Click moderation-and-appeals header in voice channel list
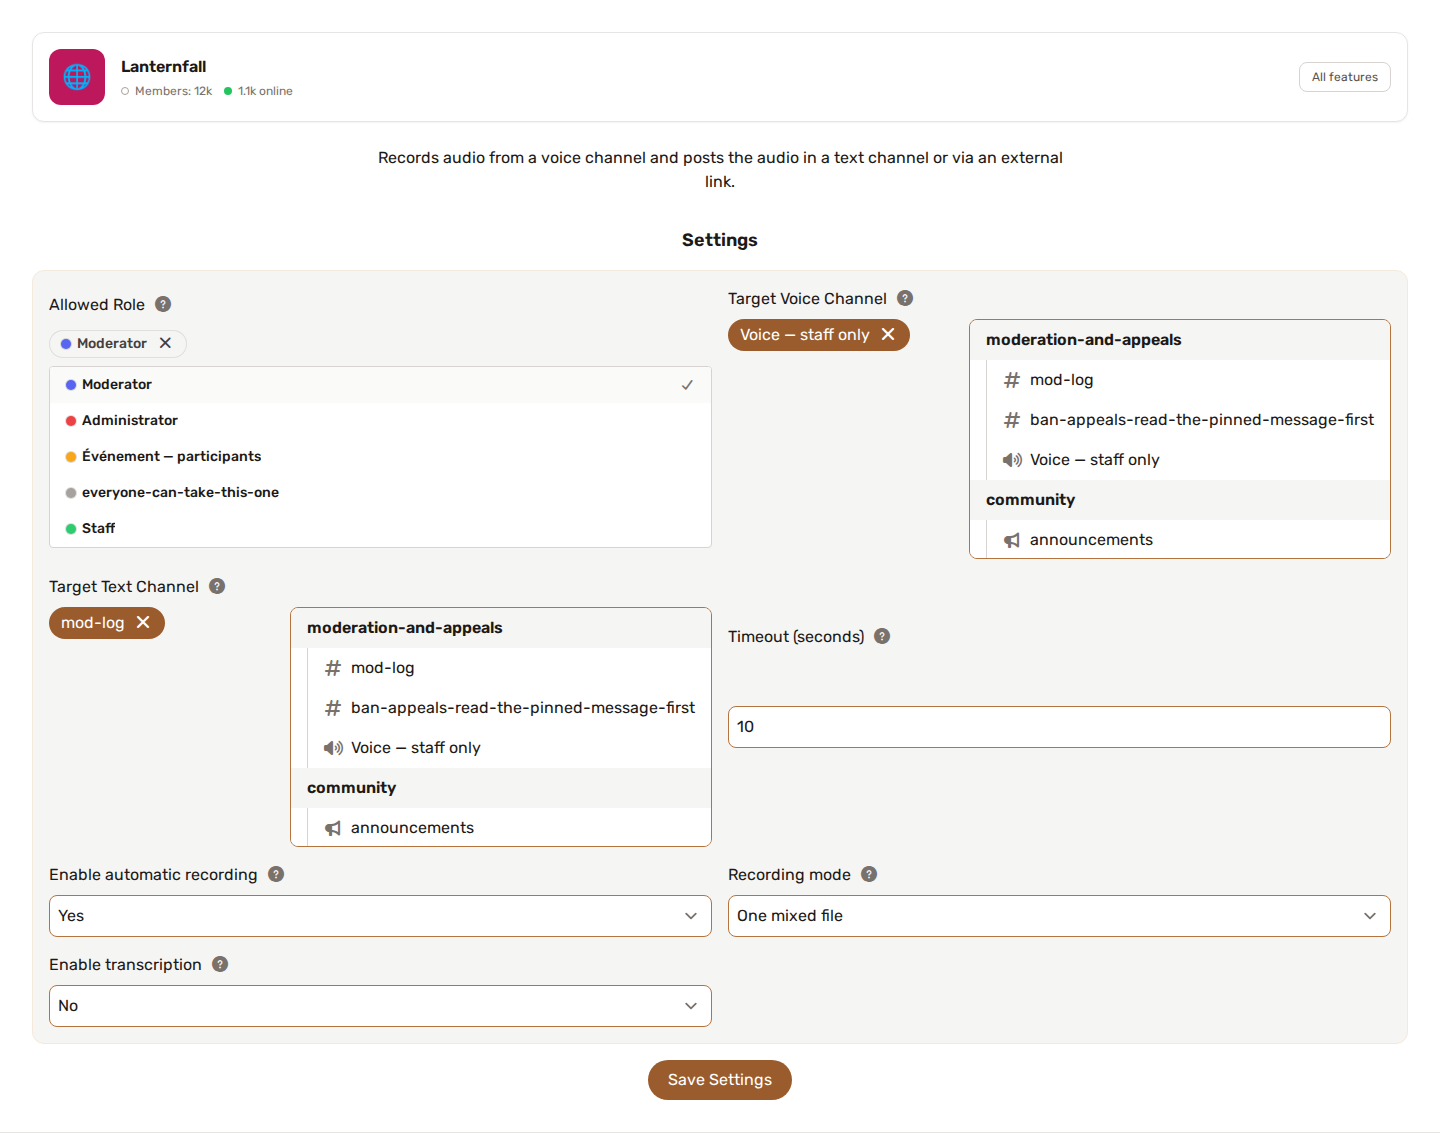Viewport: 1440px width, 1133px height. click(1180, 340)
